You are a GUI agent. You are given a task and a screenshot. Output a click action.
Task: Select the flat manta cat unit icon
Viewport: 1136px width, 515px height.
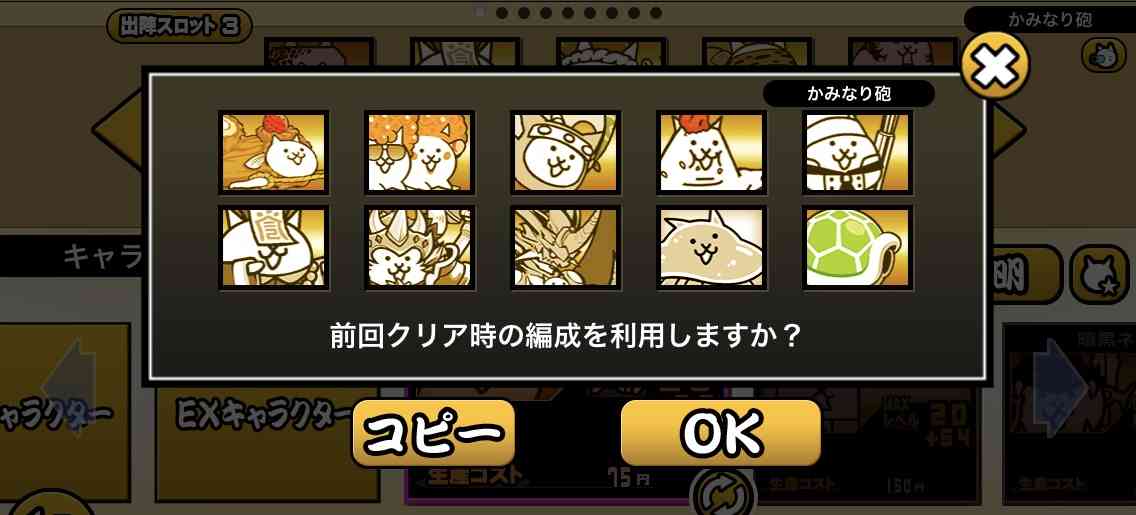pos(711,247)
